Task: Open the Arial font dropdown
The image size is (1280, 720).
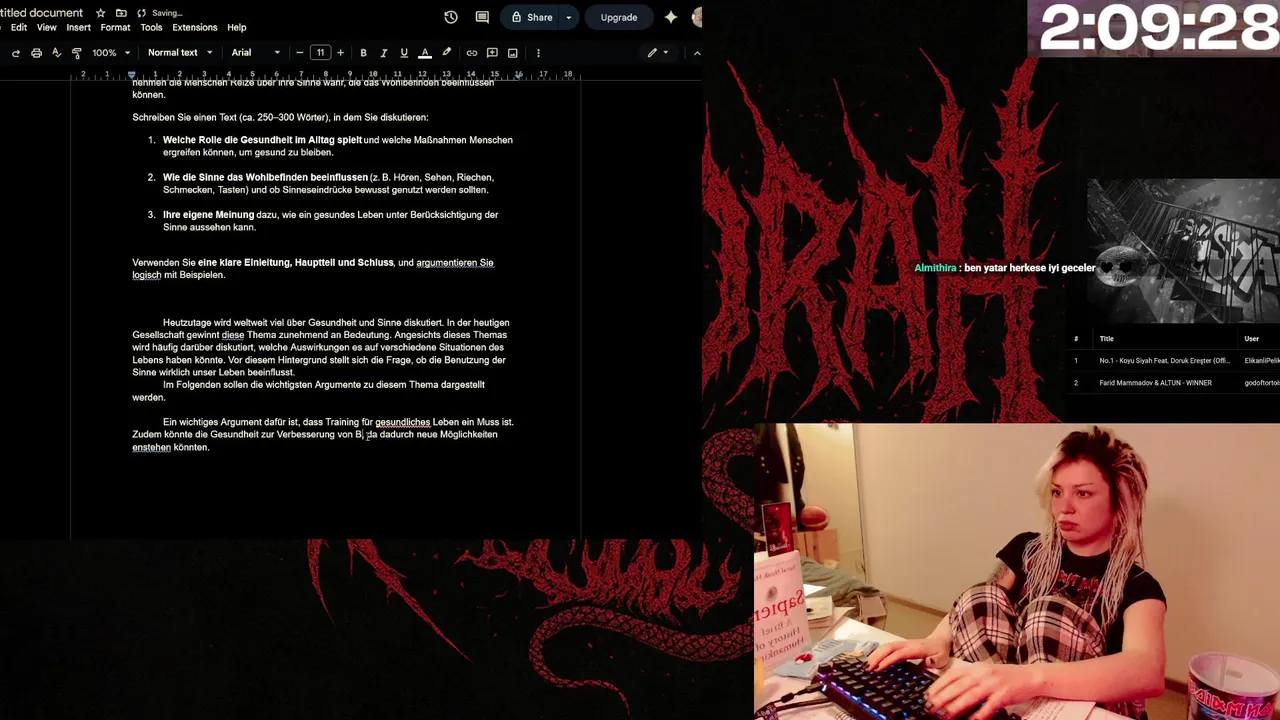Action: point(255,53)
